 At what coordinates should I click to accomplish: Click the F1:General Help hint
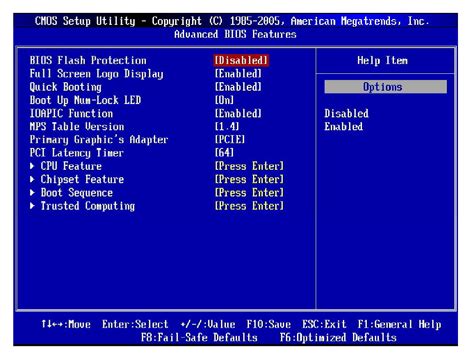tap(399, 324)
